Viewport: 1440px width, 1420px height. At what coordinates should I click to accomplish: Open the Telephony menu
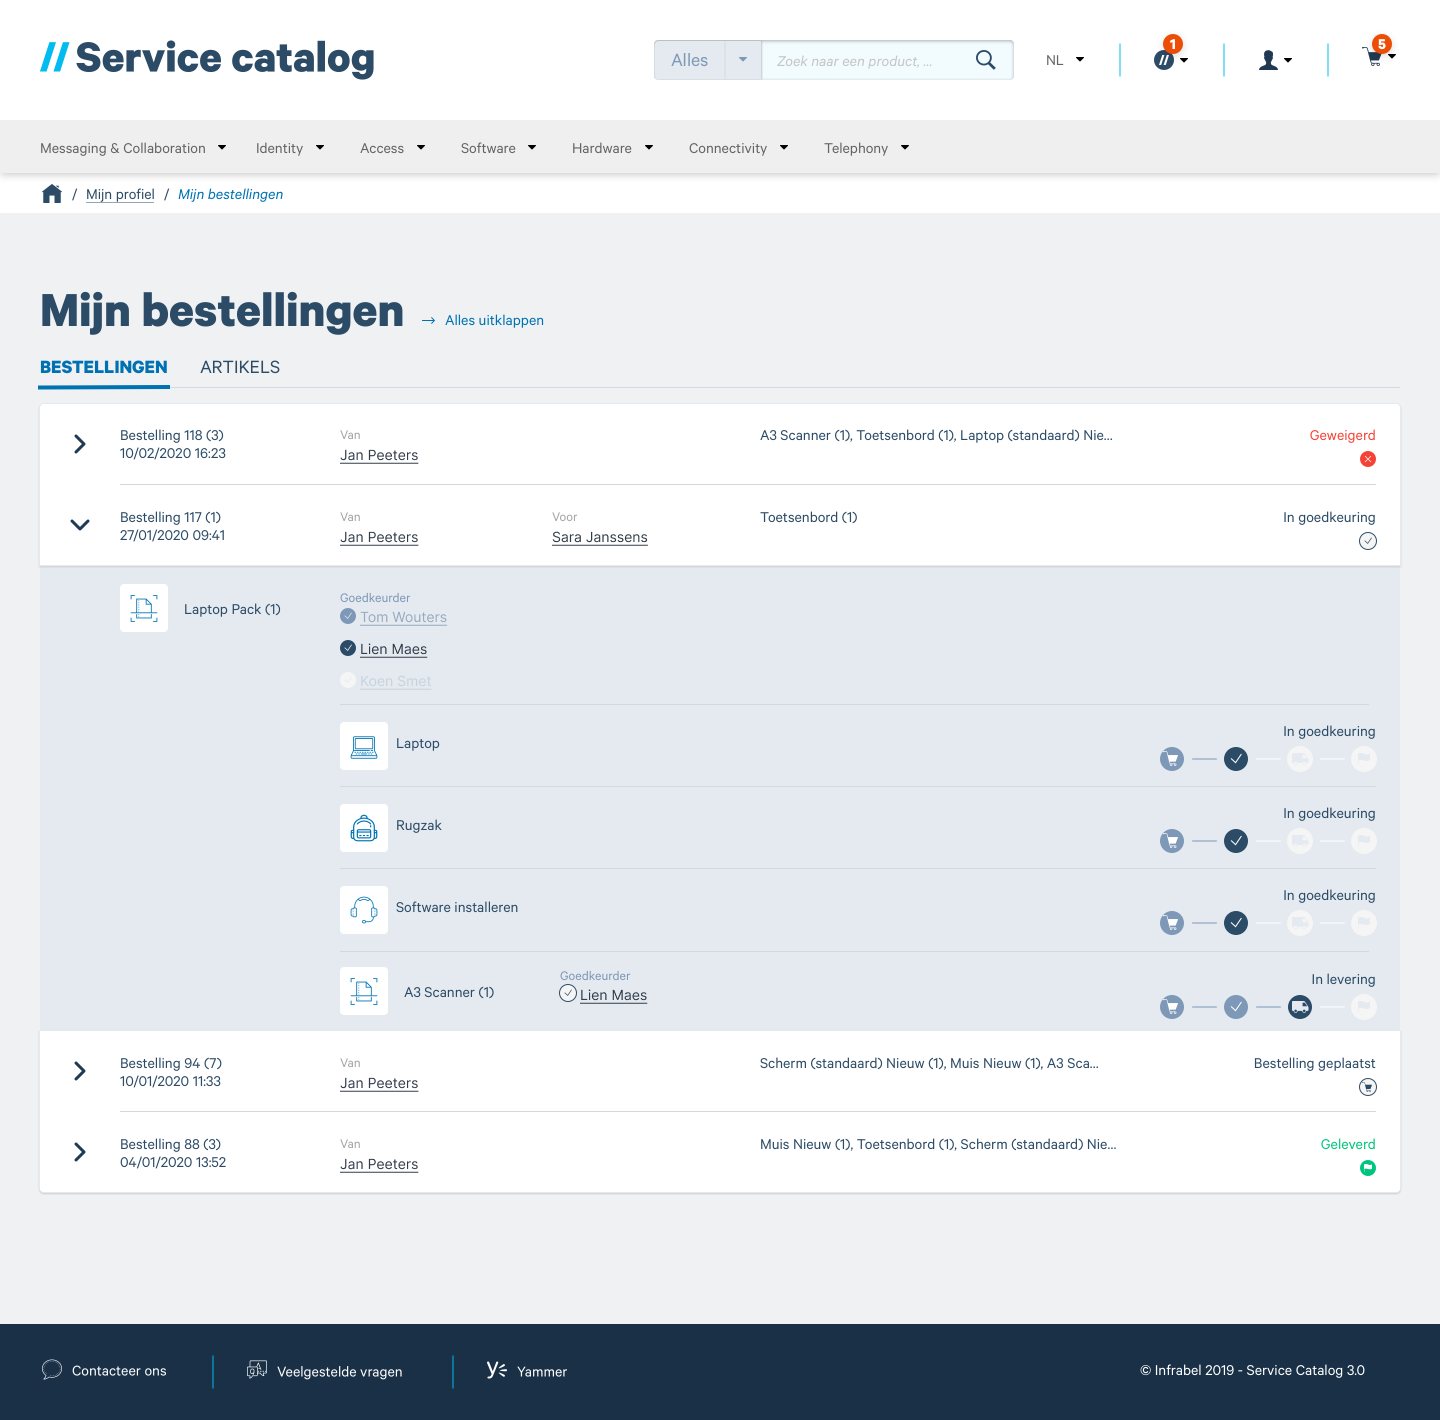pos(867,148)
